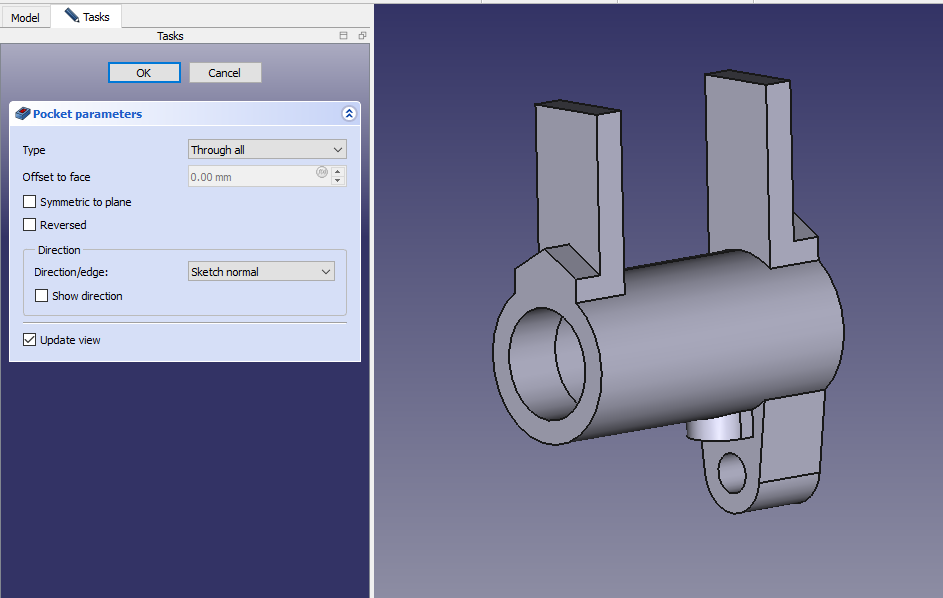Open the Type dropdown
This screenshot has width=943, height=598.
(x=267, y=150)
